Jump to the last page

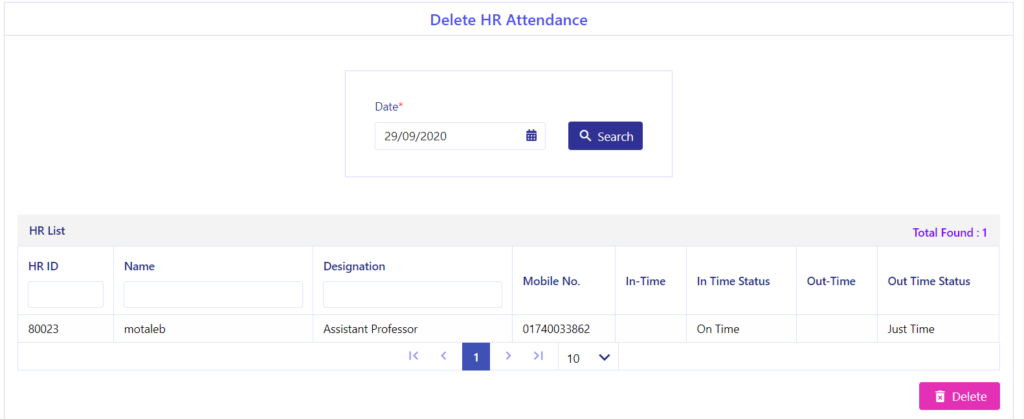538,356
